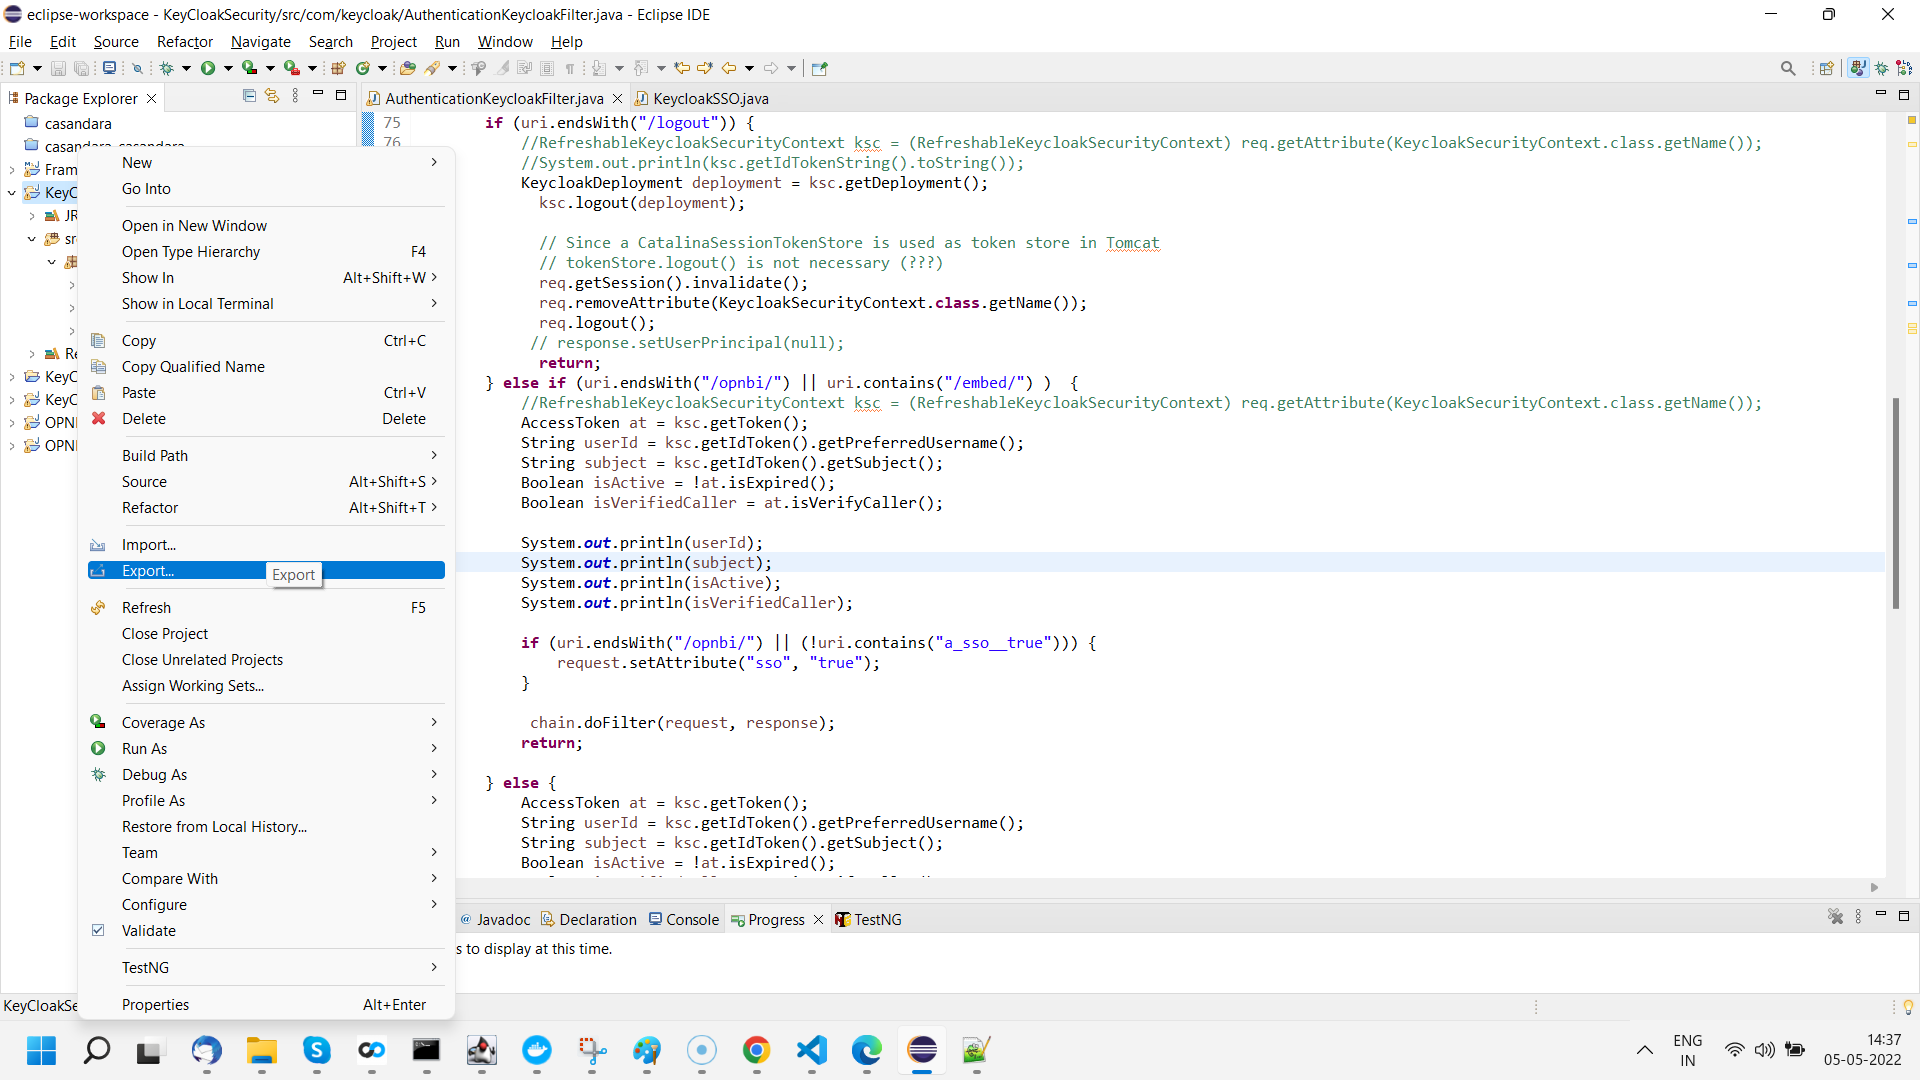This screenshot has height=1080, width=1920.
Task: Choose Close Project from the context menu
Action: tap(266, 633)
